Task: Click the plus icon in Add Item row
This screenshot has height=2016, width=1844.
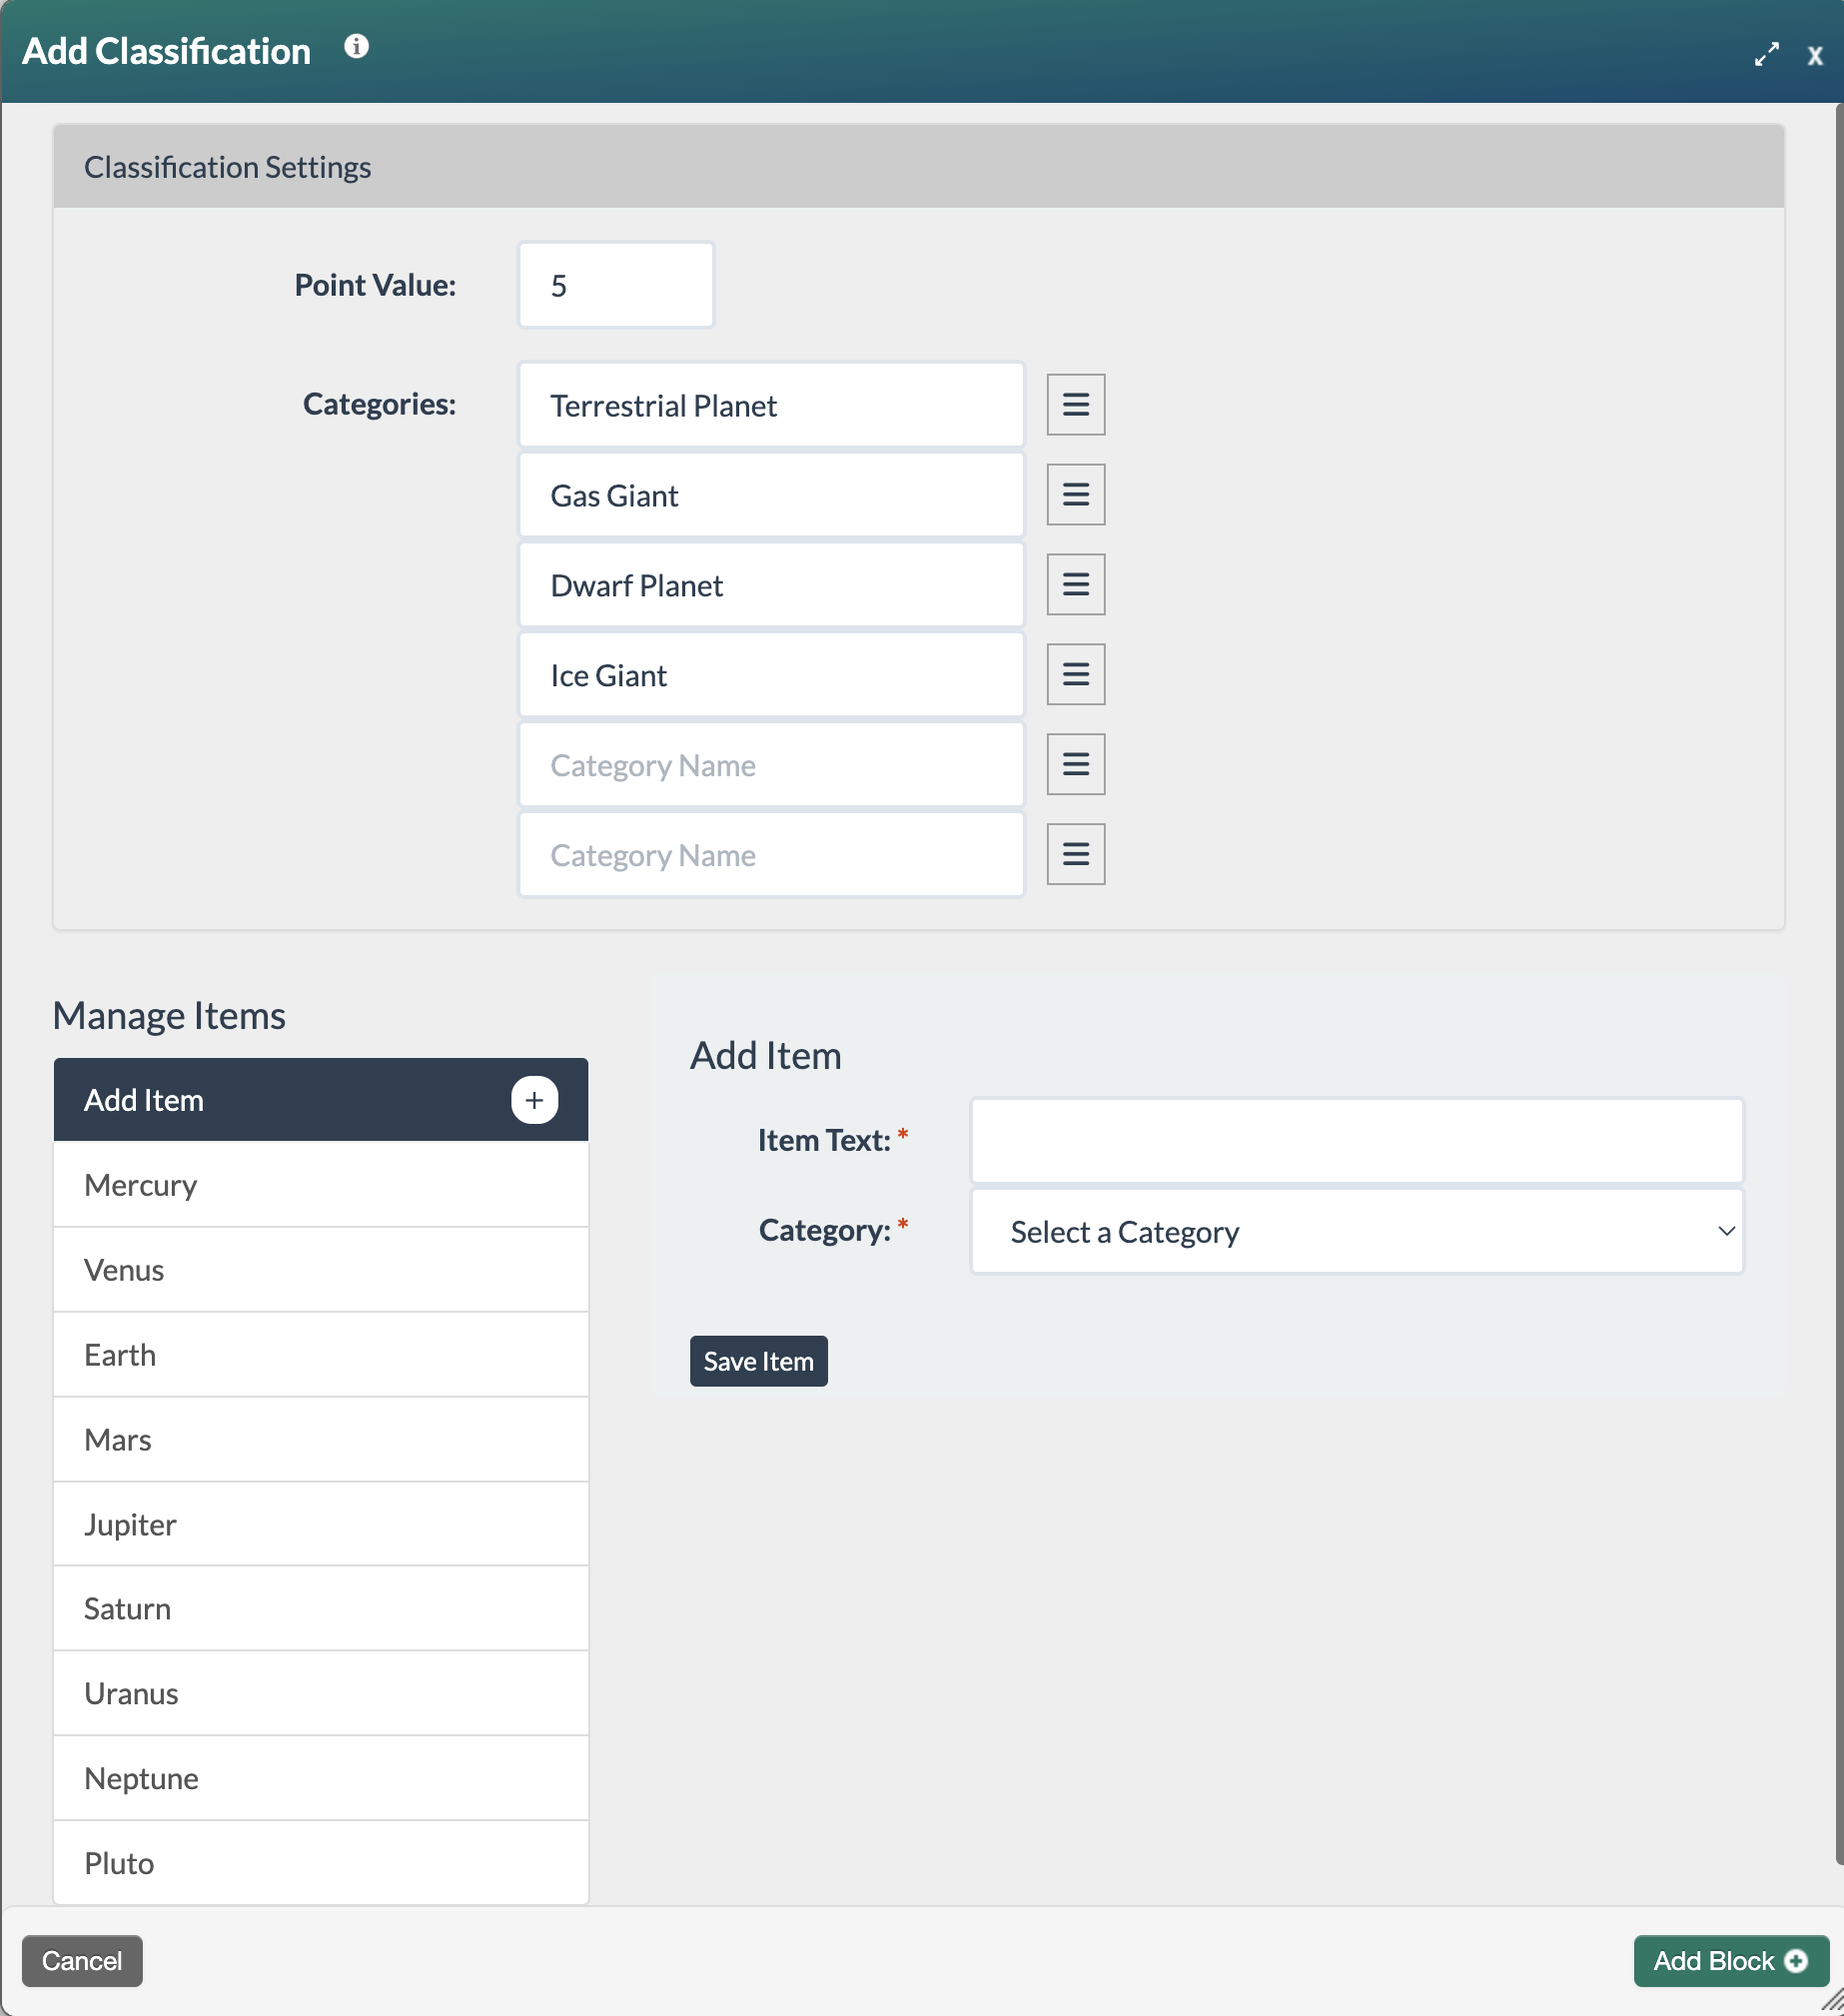Action: (534, 1100)
